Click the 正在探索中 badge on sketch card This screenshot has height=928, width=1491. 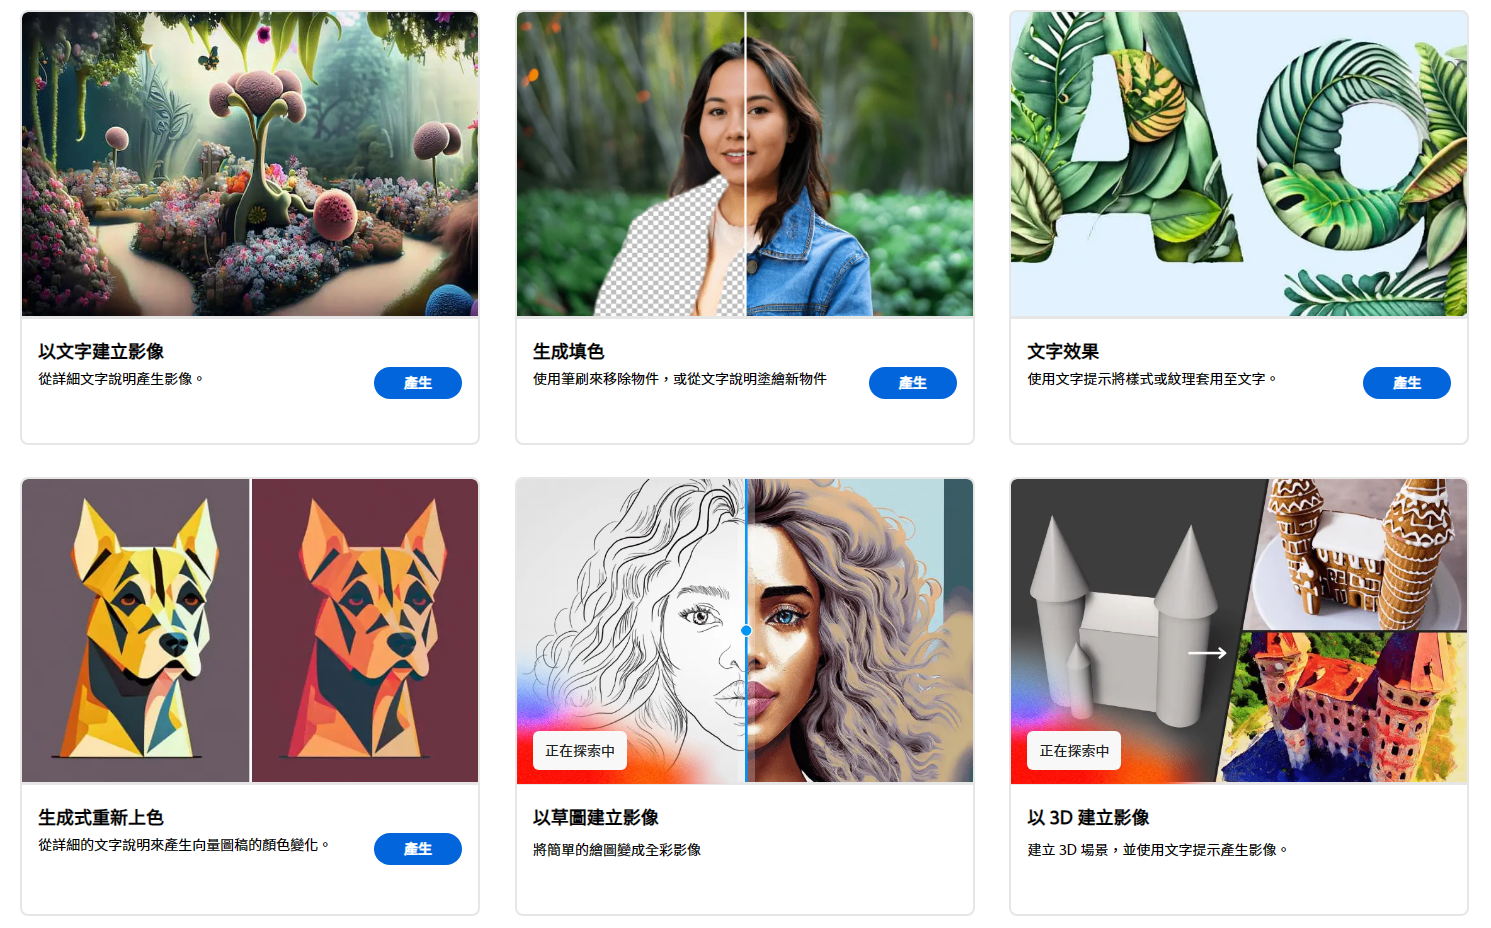580,751
